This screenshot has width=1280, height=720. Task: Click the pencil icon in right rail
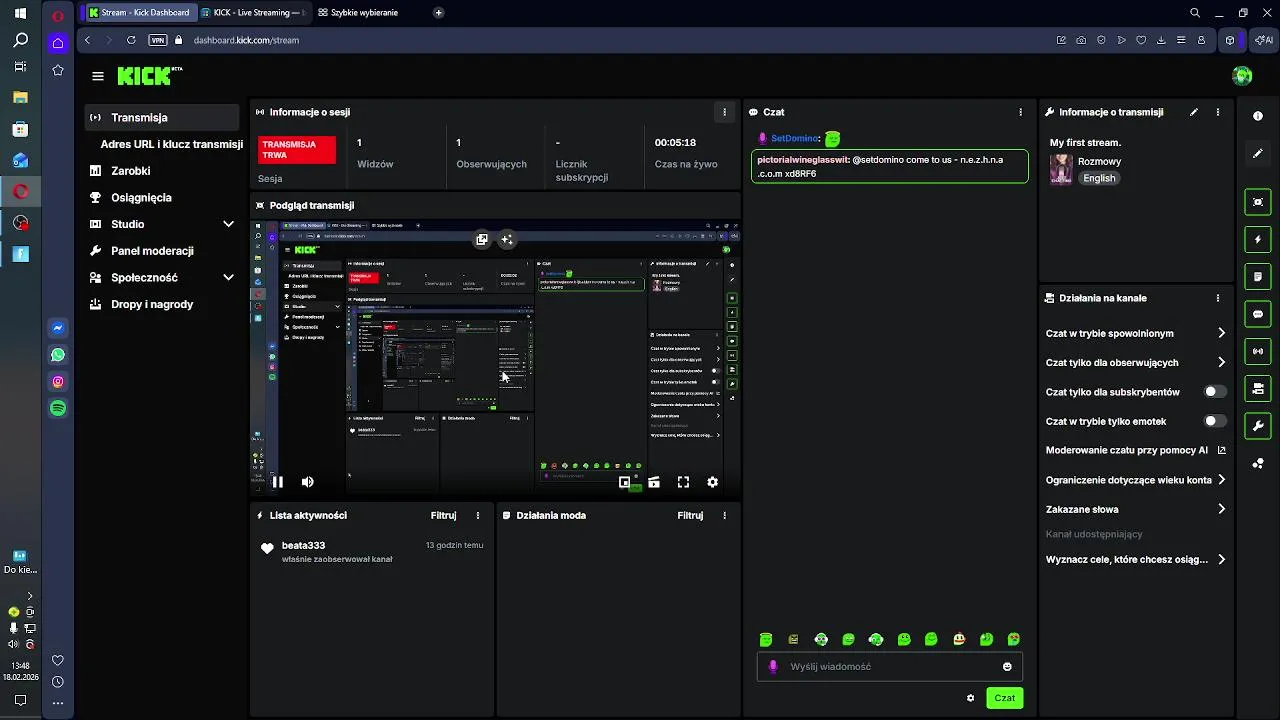point(1258,154)
